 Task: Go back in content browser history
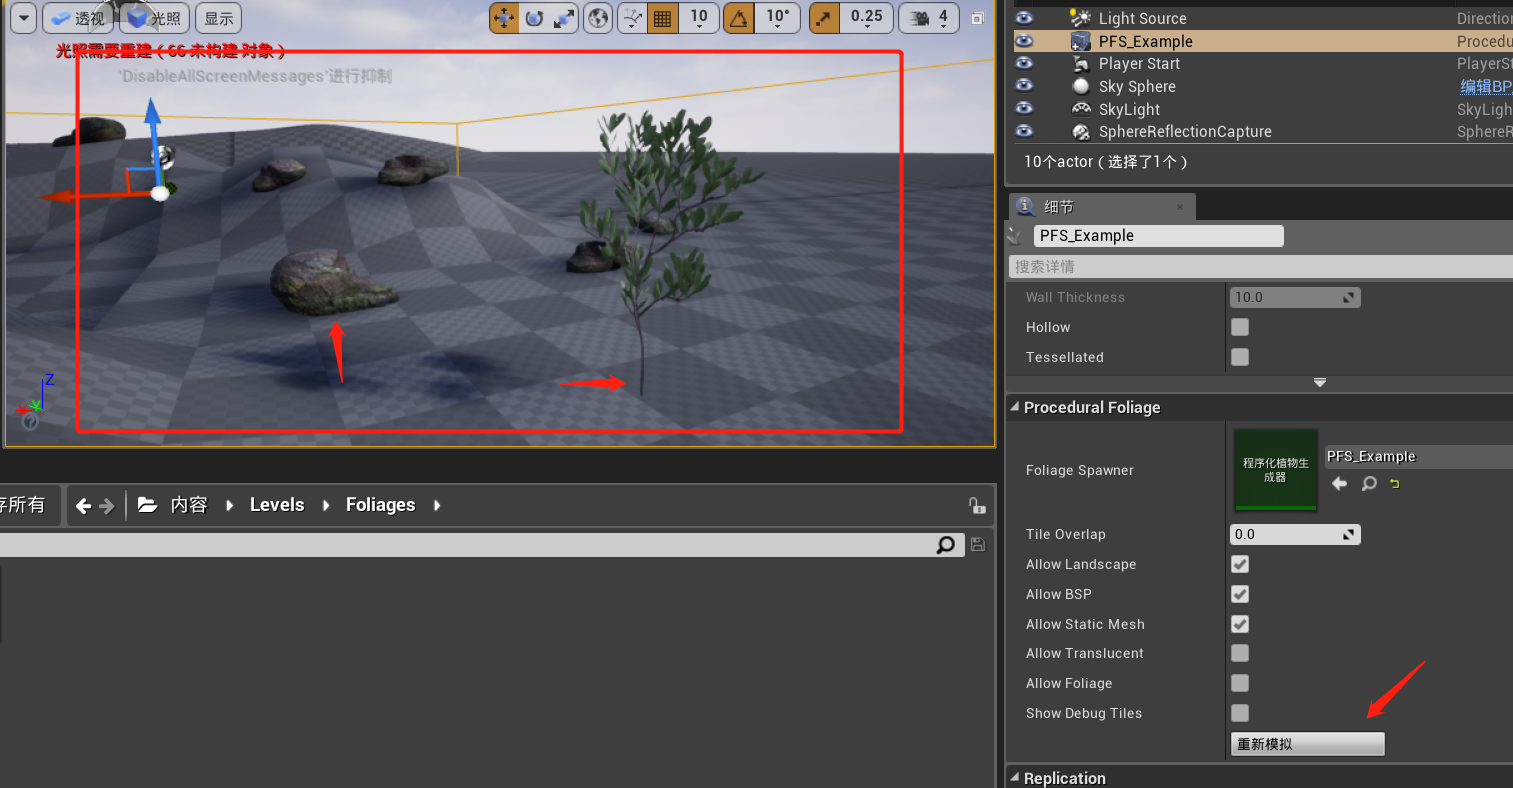[84, 506]
